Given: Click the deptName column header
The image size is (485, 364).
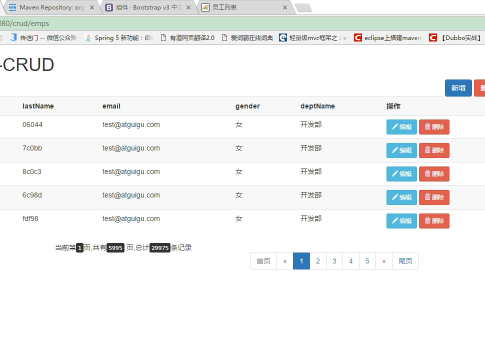Looking at the screenshot, I should [x=317, y=106].
